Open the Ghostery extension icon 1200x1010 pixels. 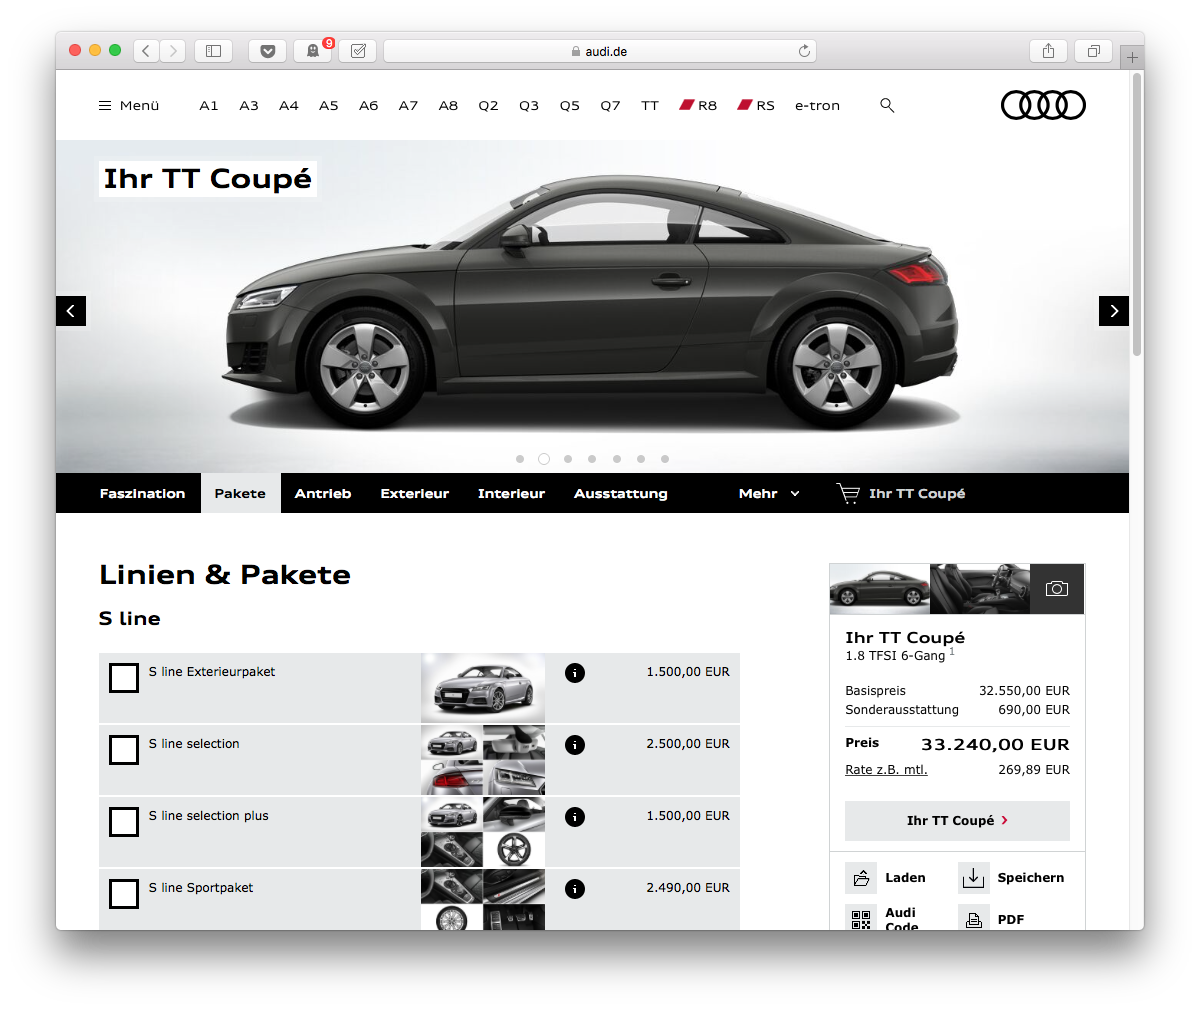tap(312, 51)
